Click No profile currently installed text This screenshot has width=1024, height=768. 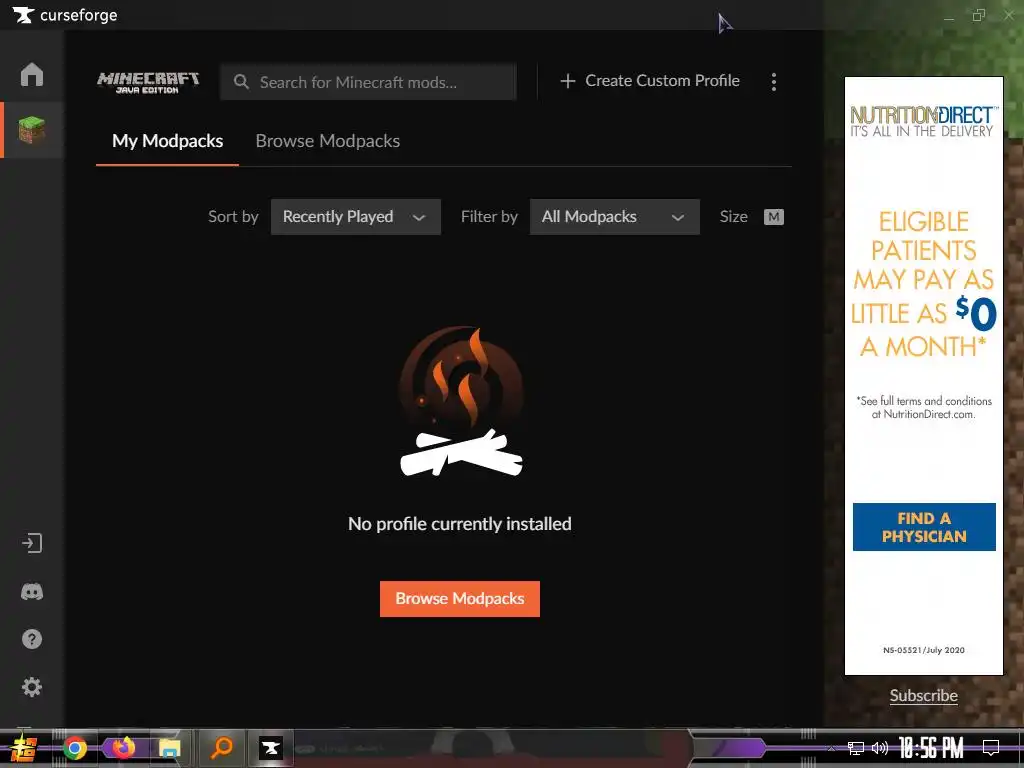pyautogui.click(x=460, y=524)
